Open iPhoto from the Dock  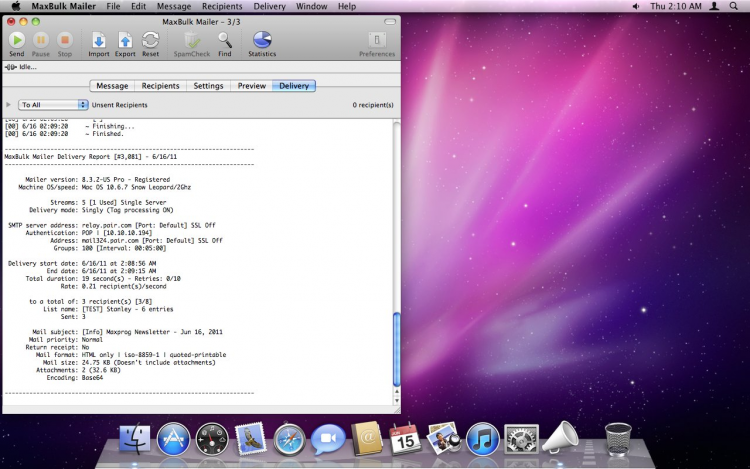pyautogui.click(x=443, y=438)
